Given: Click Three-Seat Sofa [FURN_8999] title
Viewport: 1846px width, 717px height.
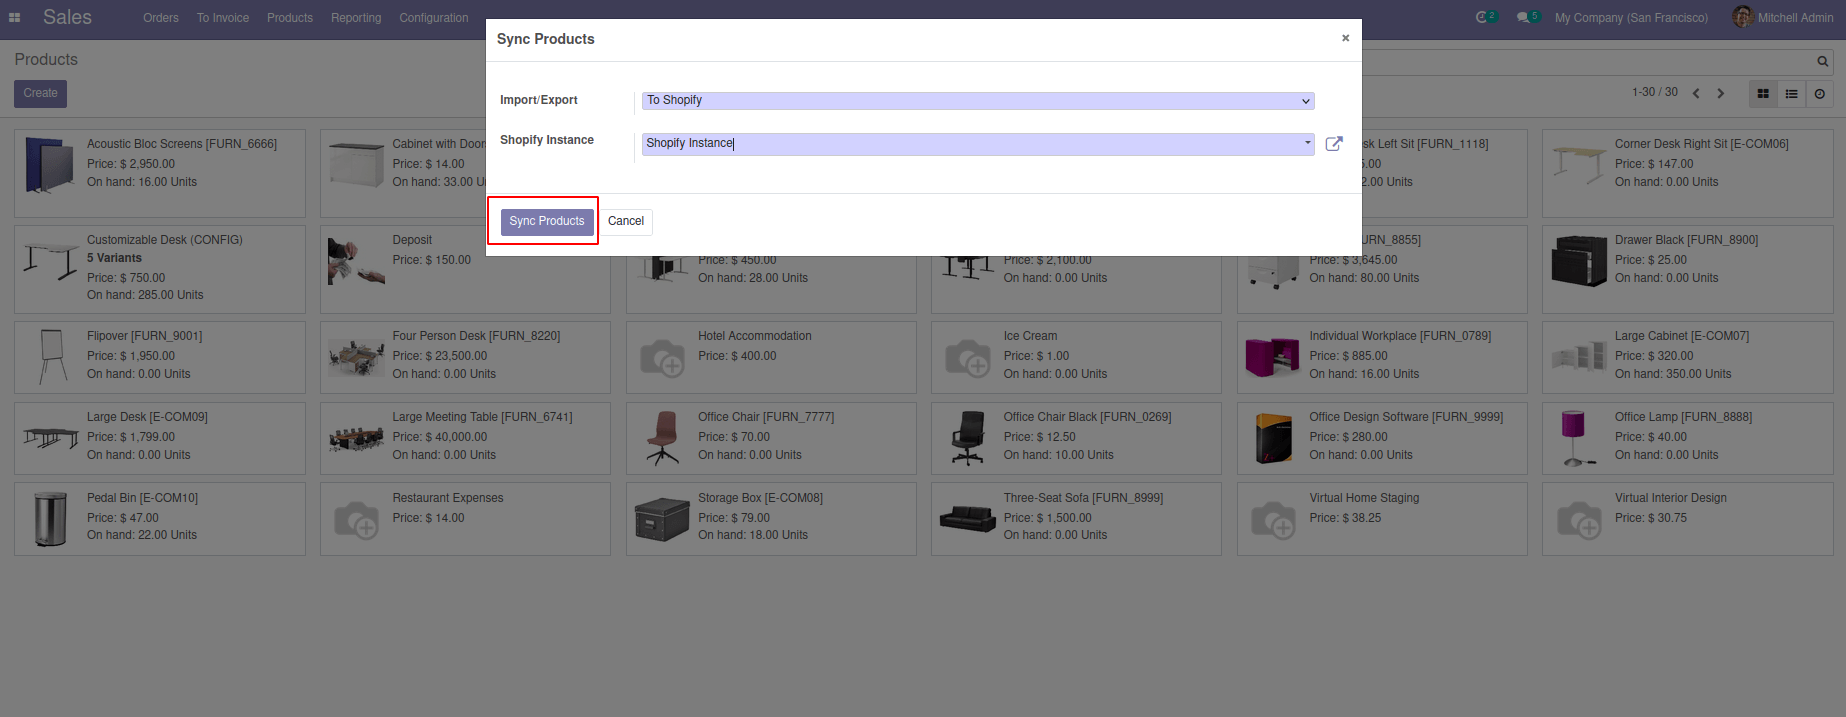Looking at the screenshot, I should click(x=1083, y=498).
